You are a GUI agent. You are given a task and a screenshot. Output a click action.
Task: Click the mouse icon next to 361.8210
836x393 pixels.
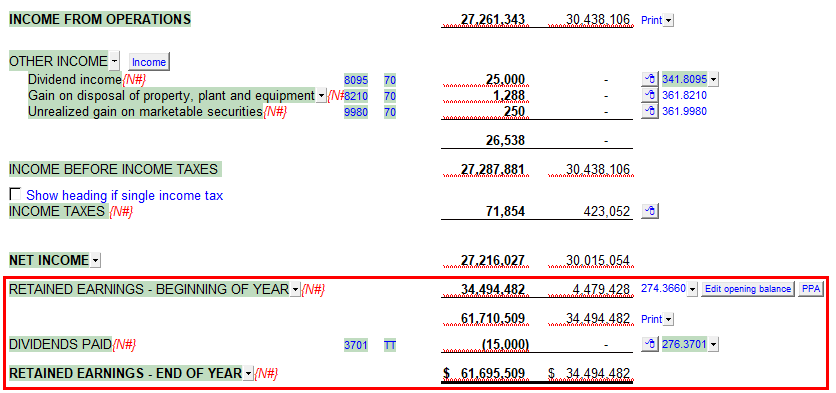(x=649, y=95)
